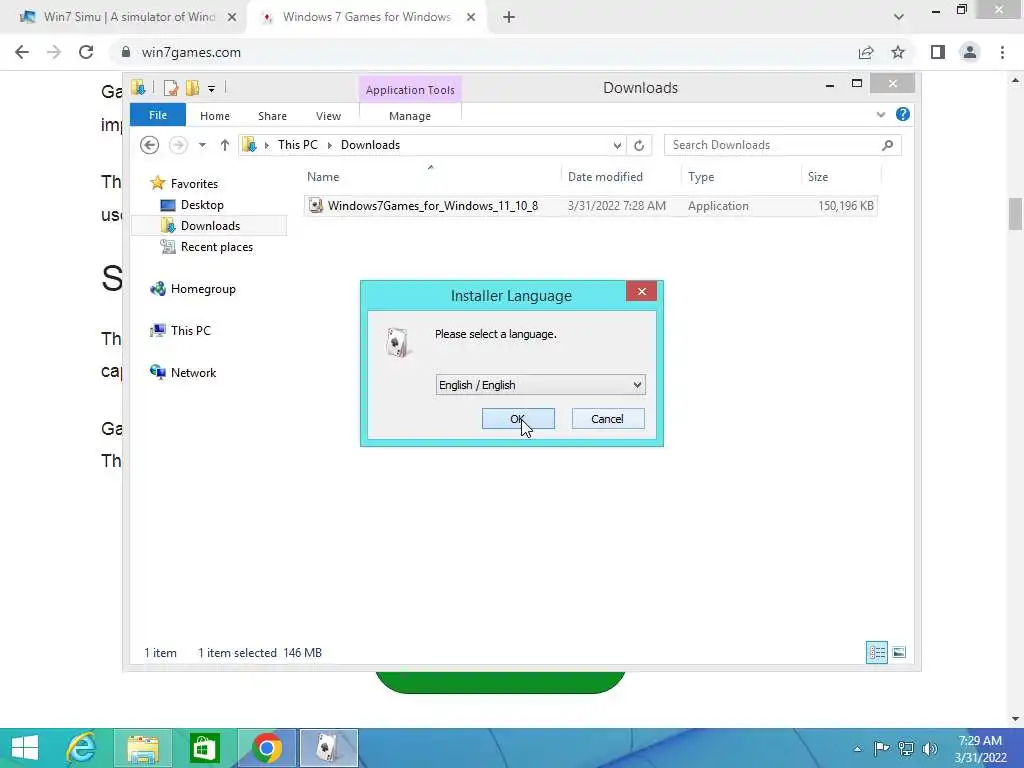The height and width of the screenshot is (768, 1024).
Task: Switch to the Share ribbon tab
Action: [x=272, y=116]
